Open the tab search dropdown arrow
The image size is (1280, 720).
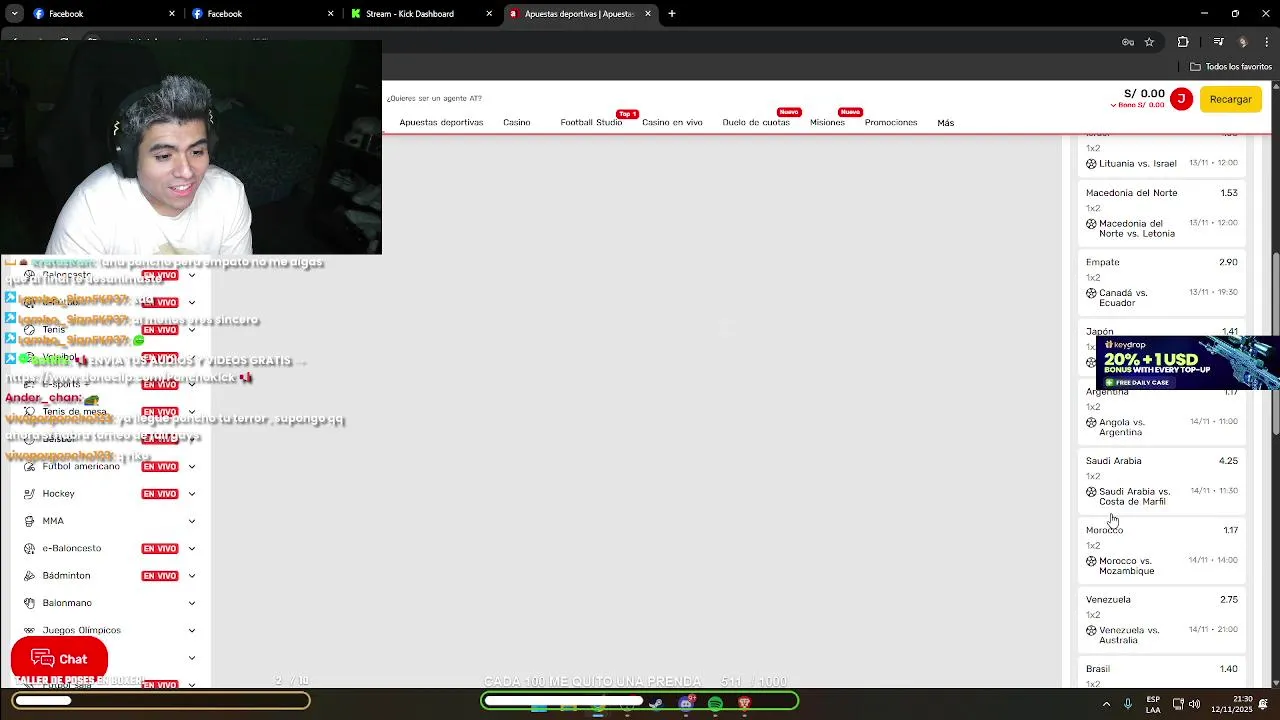[x=14, y=14]
